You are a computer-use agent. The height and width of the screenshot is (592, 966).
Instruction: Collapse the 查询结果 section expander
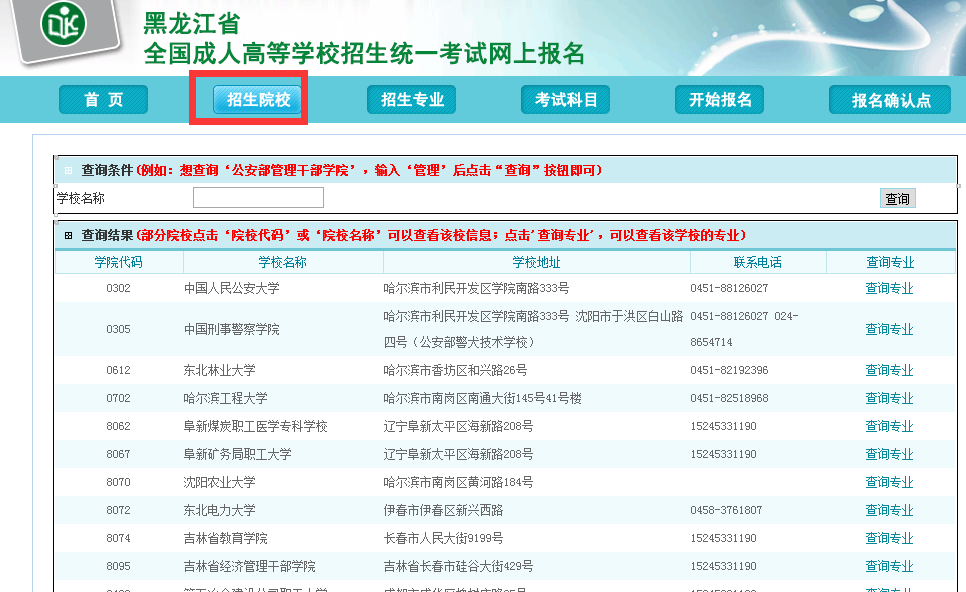[68, 235]
